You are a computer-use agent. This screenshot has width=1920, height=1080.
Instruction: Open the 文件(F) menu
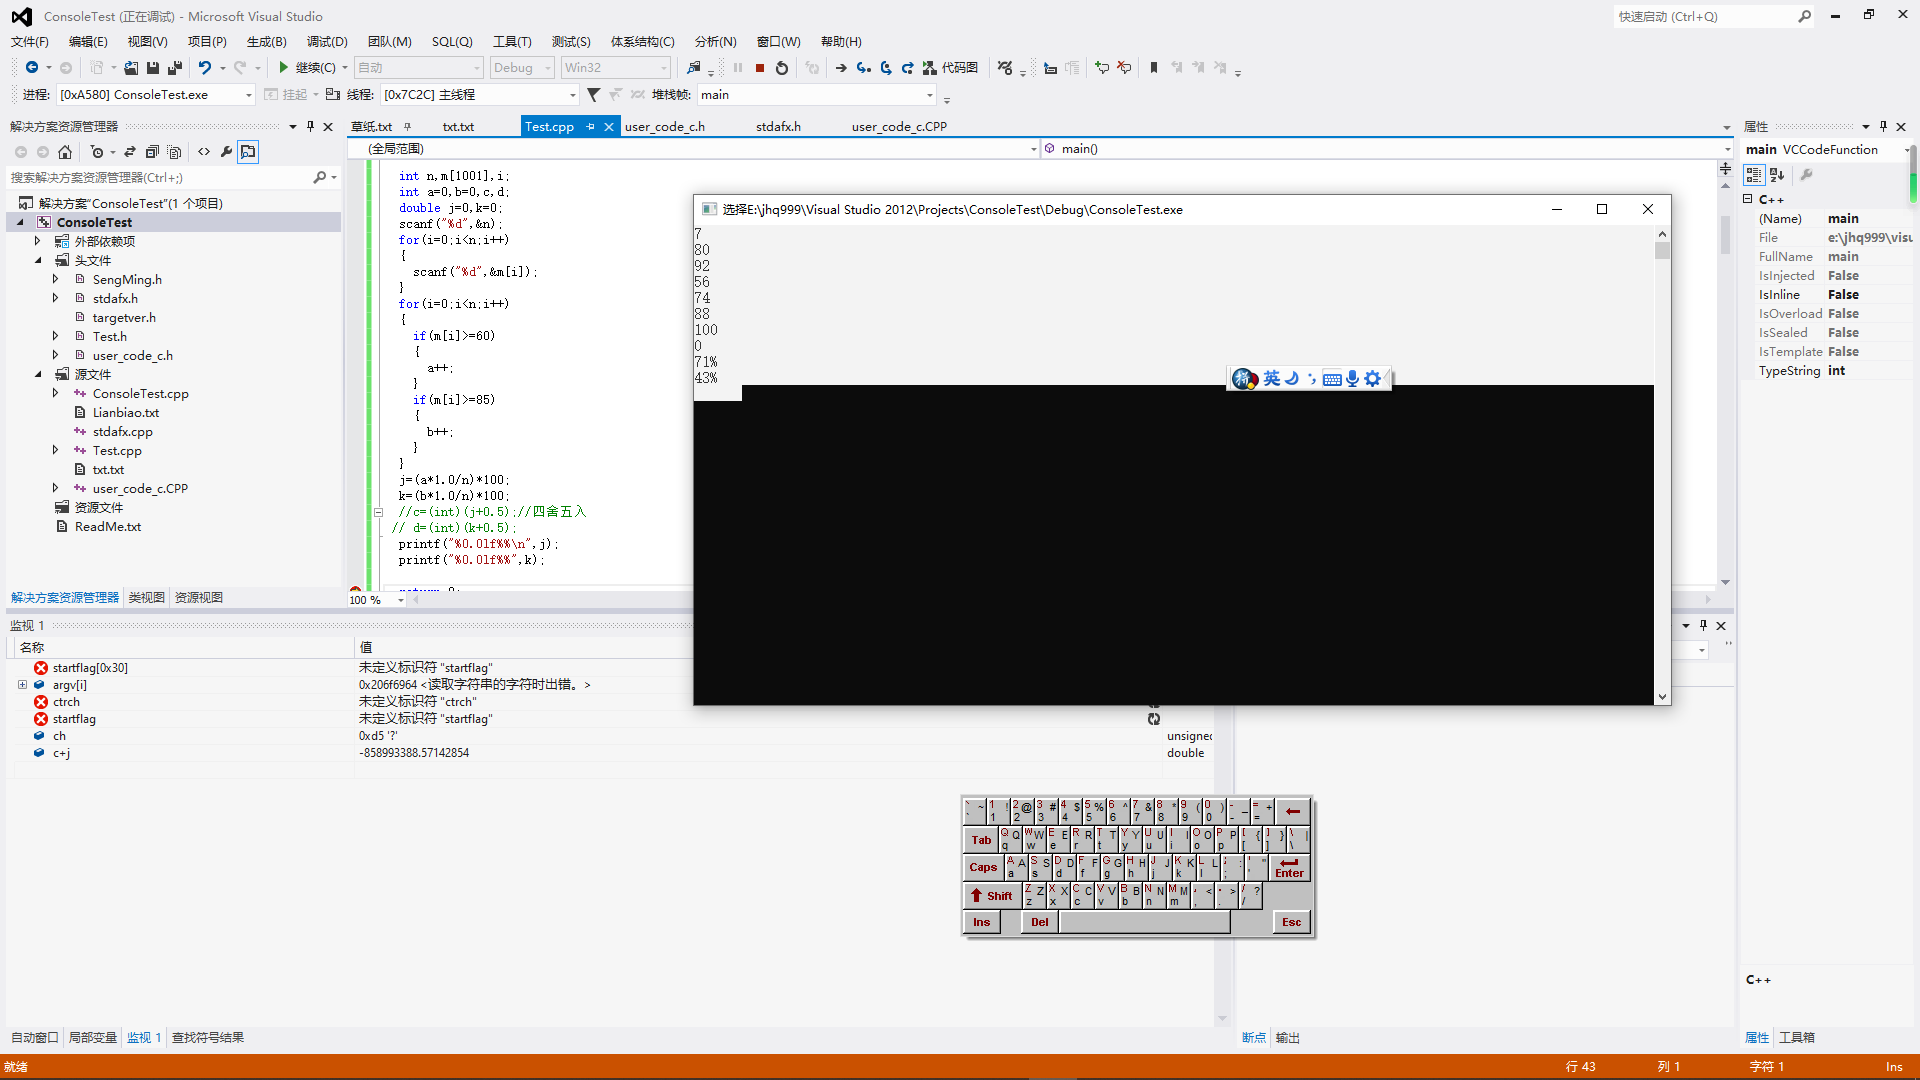29,41
